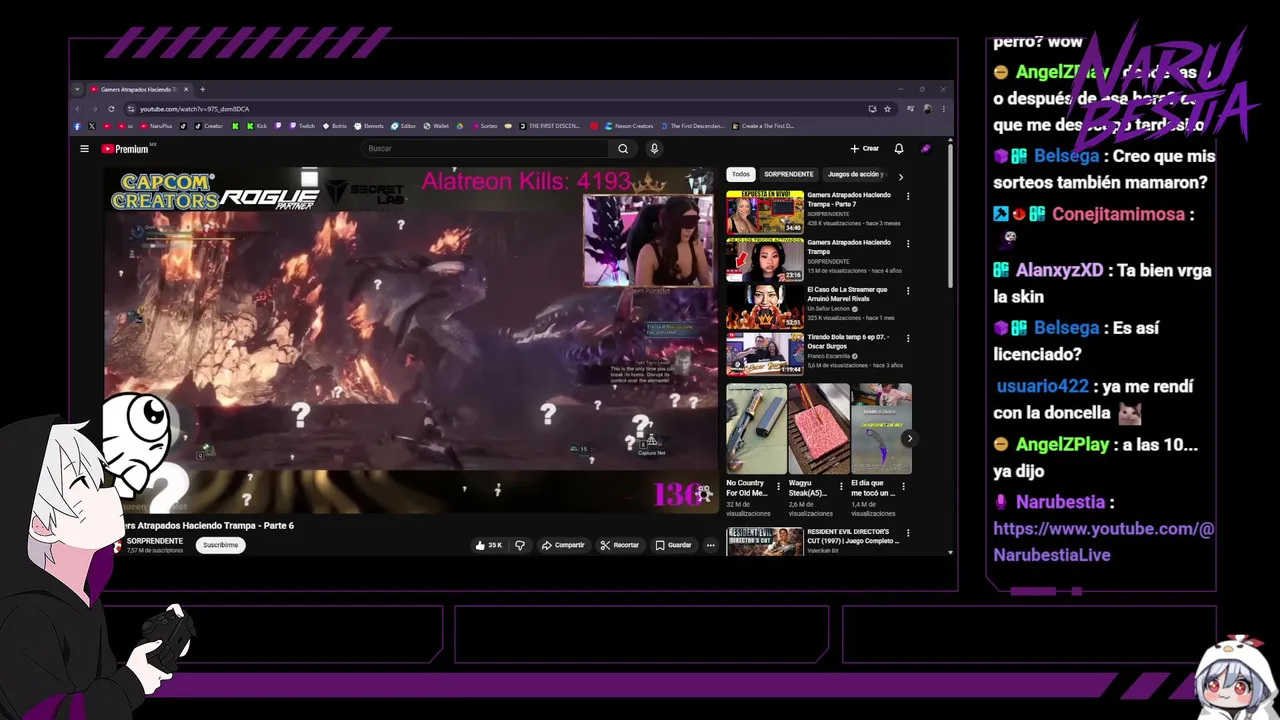Select the Todos filter chip
The height and width of the screenshot is (720, 1280).
click(x=740, y=174)
